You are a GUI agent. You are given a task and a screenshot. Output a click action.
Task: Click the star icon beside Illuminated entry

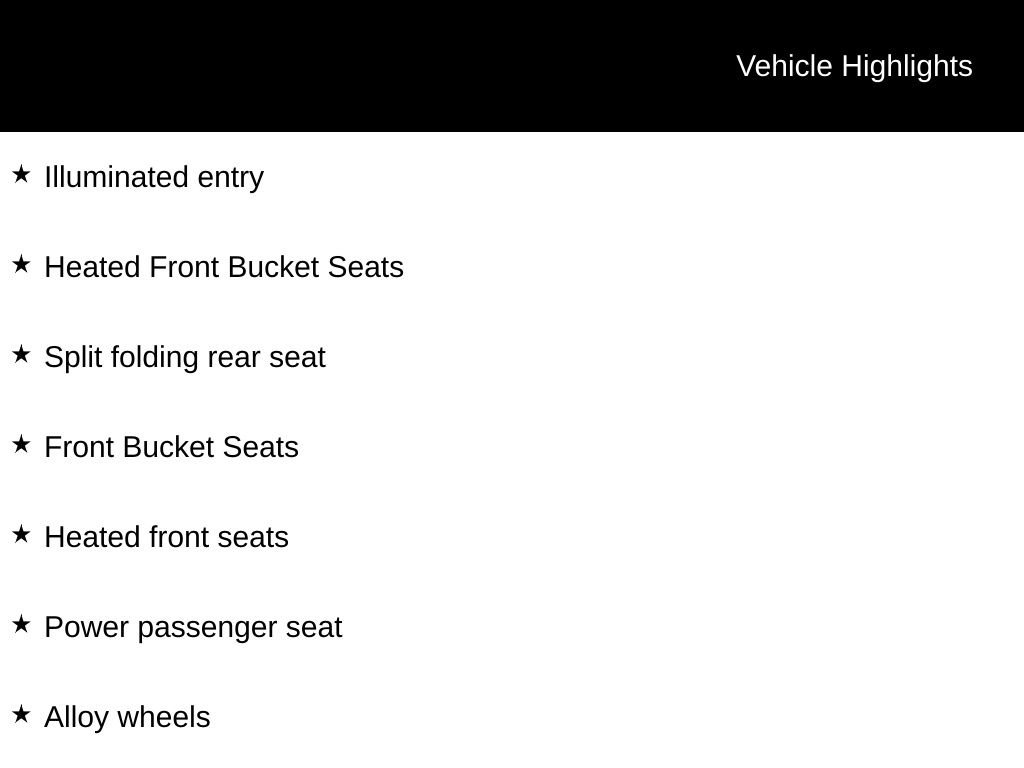(x=22, y=174)
